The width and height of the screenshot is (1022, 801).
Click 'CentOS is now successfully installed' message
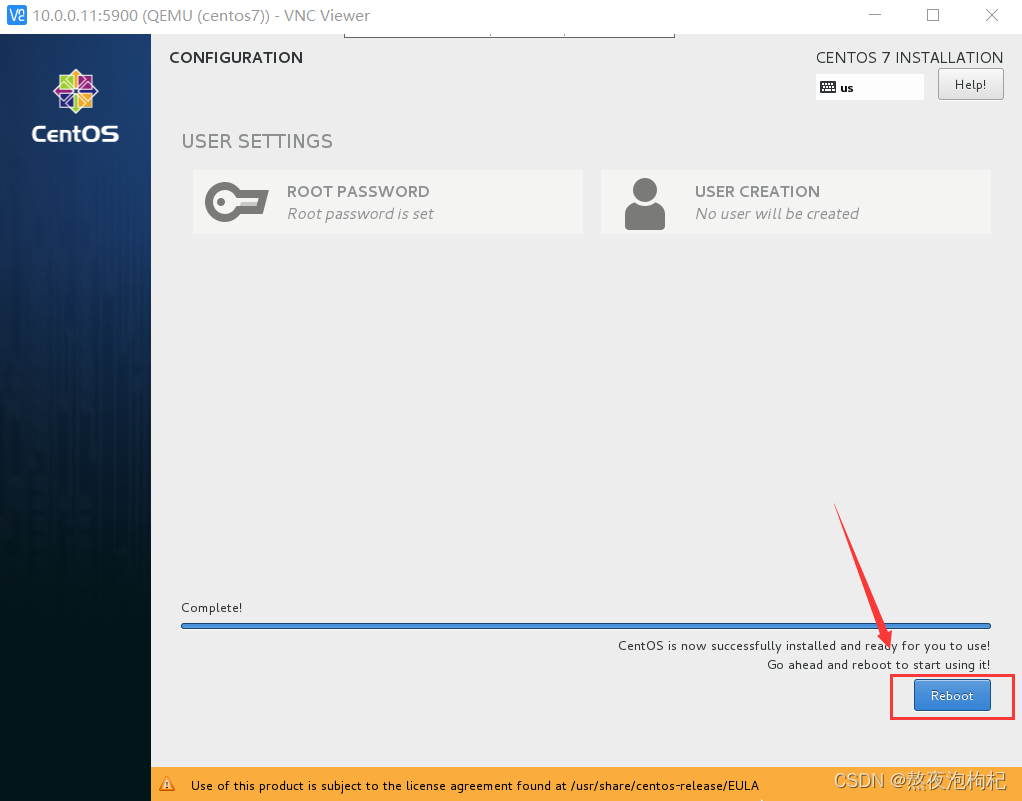coord(804,646)
